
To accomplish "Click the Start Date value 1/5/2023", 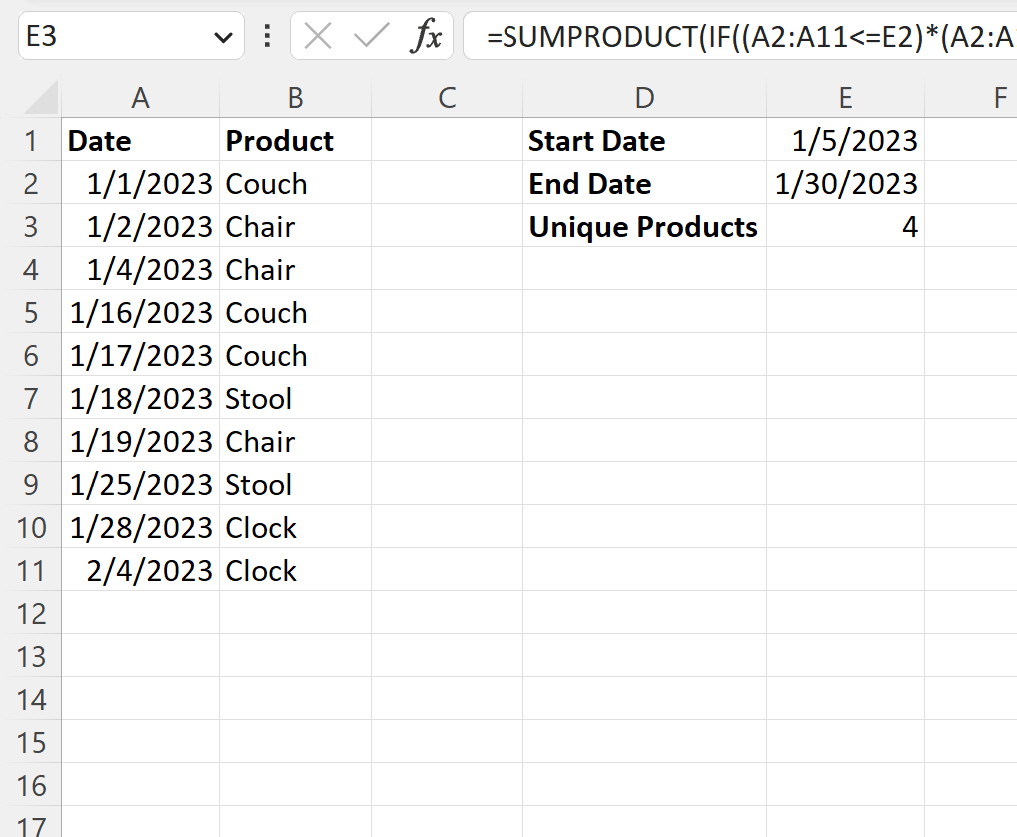I will pyautogui.click(x=845, y=141).
